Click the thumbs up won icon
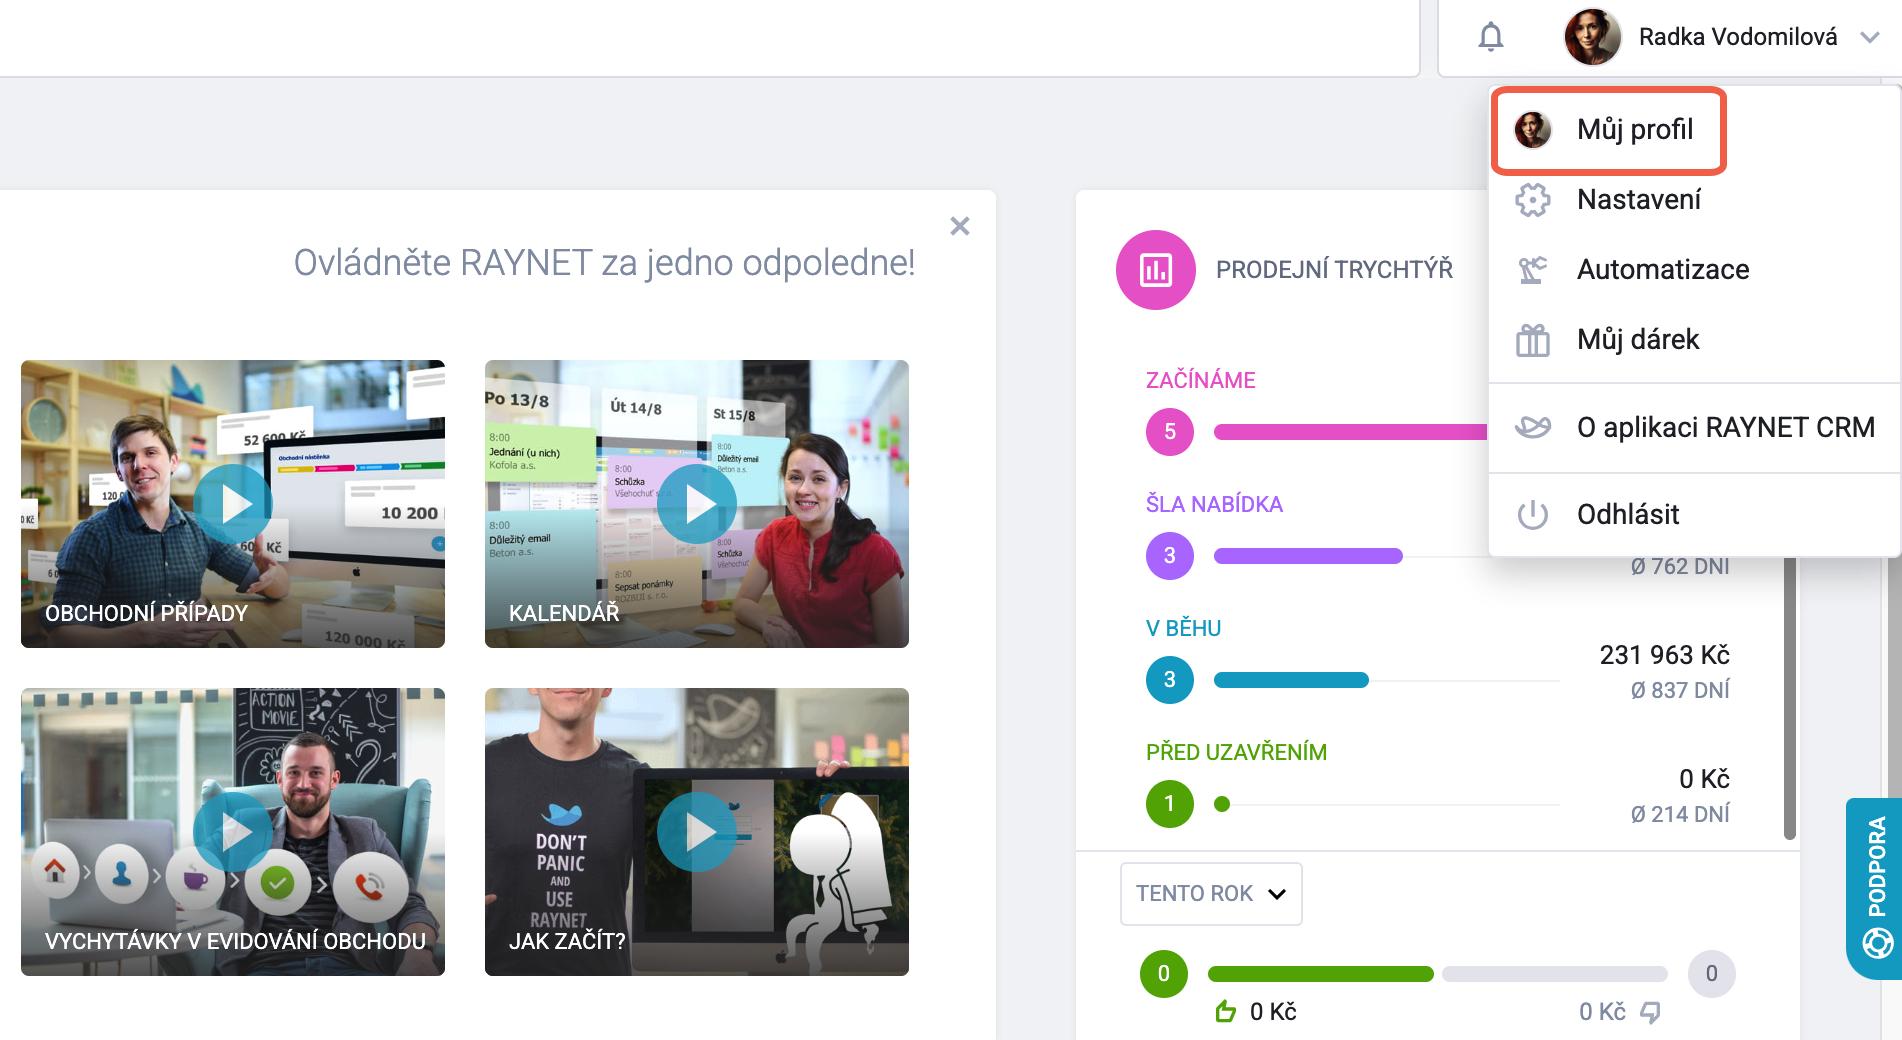The height and width of the screenshot is (1040, 1902). 1226,1012
